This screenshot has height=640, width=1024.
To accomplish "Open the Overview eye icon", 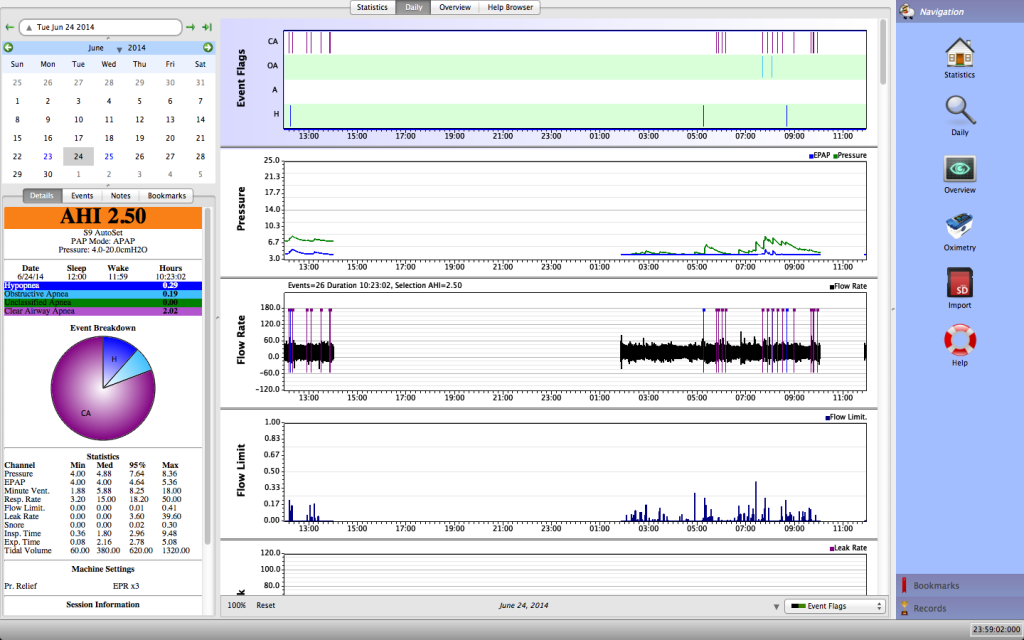I will tap(959, 168).
